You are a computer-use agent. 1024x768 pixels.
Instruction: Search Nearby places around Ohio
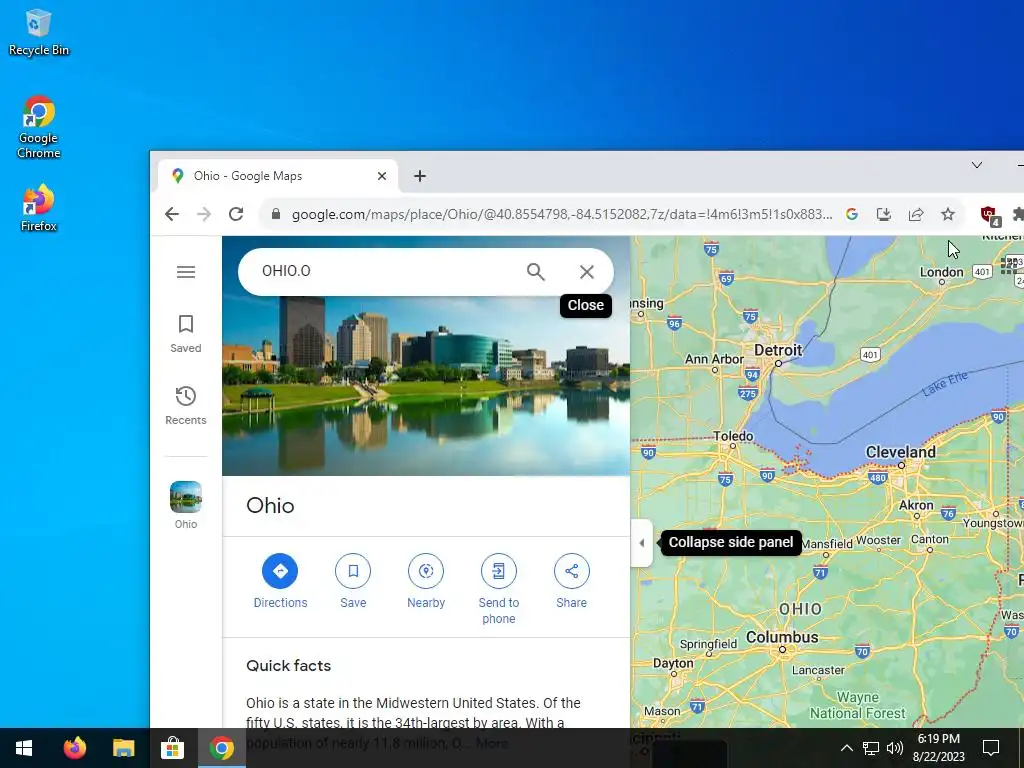click(x=426, y=581)
